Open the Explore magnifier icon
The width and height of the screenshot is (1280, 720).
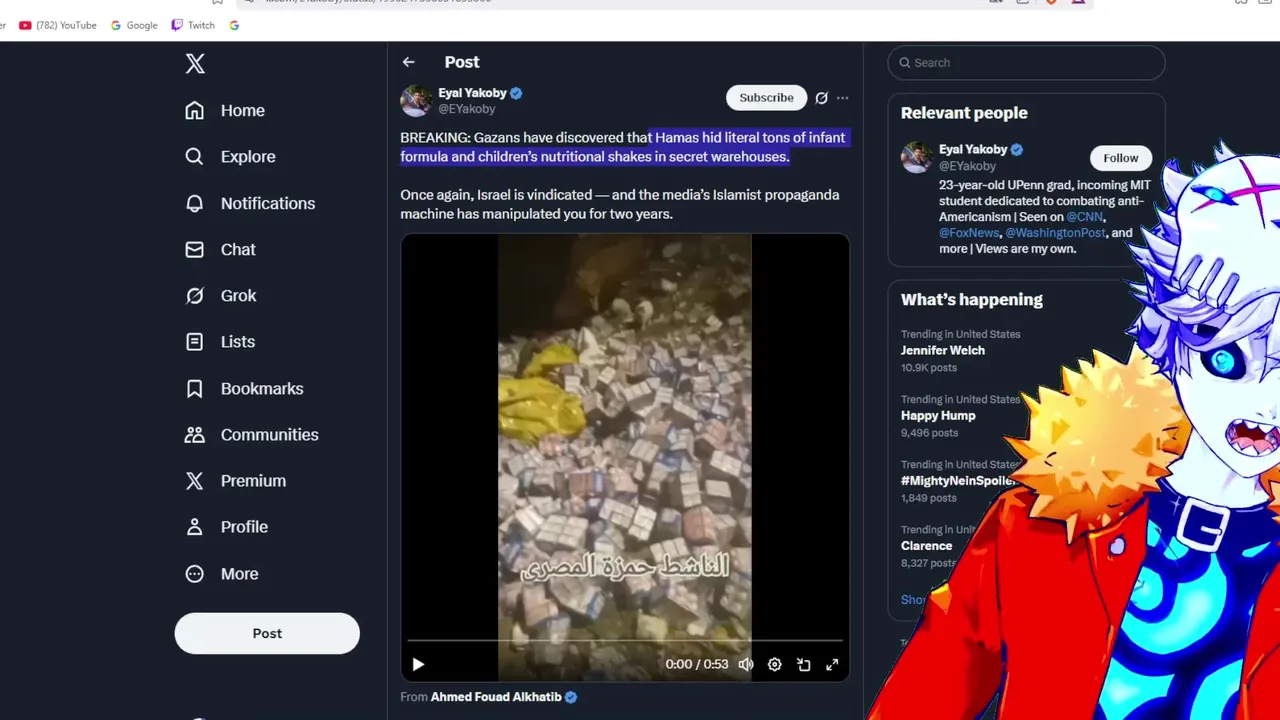pos(195,156)
